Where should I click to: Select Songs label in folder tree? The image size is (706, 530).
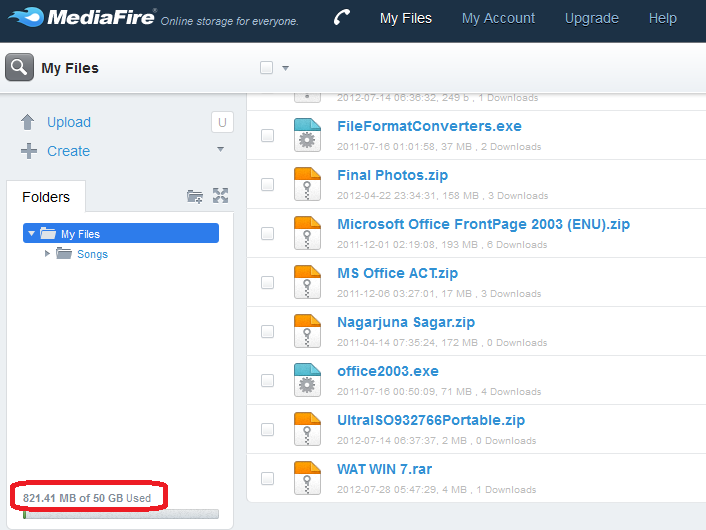[92, 254]
